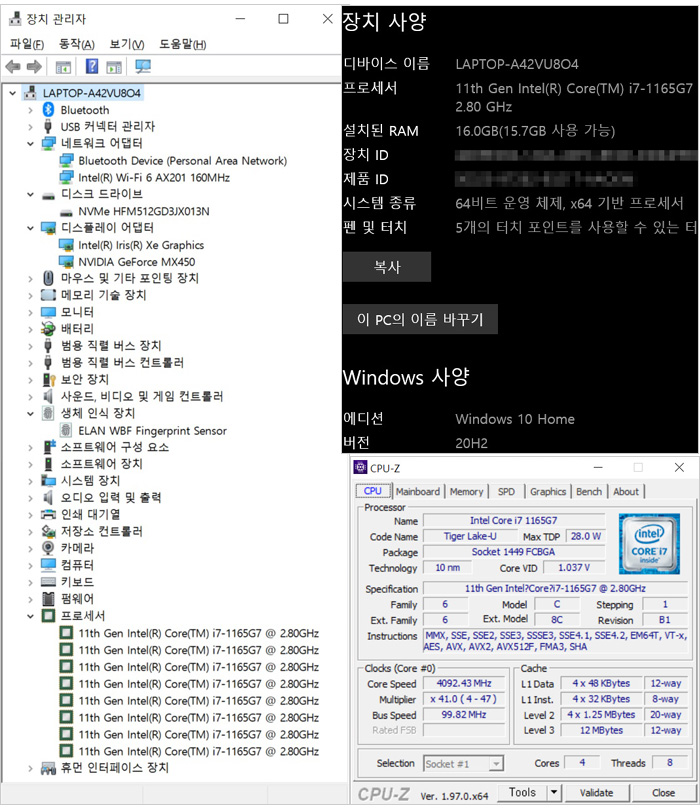Click the 네트워크 어댑터 category icon
The width and height of the screenshot is (700, 809).
tap(48, 143)
